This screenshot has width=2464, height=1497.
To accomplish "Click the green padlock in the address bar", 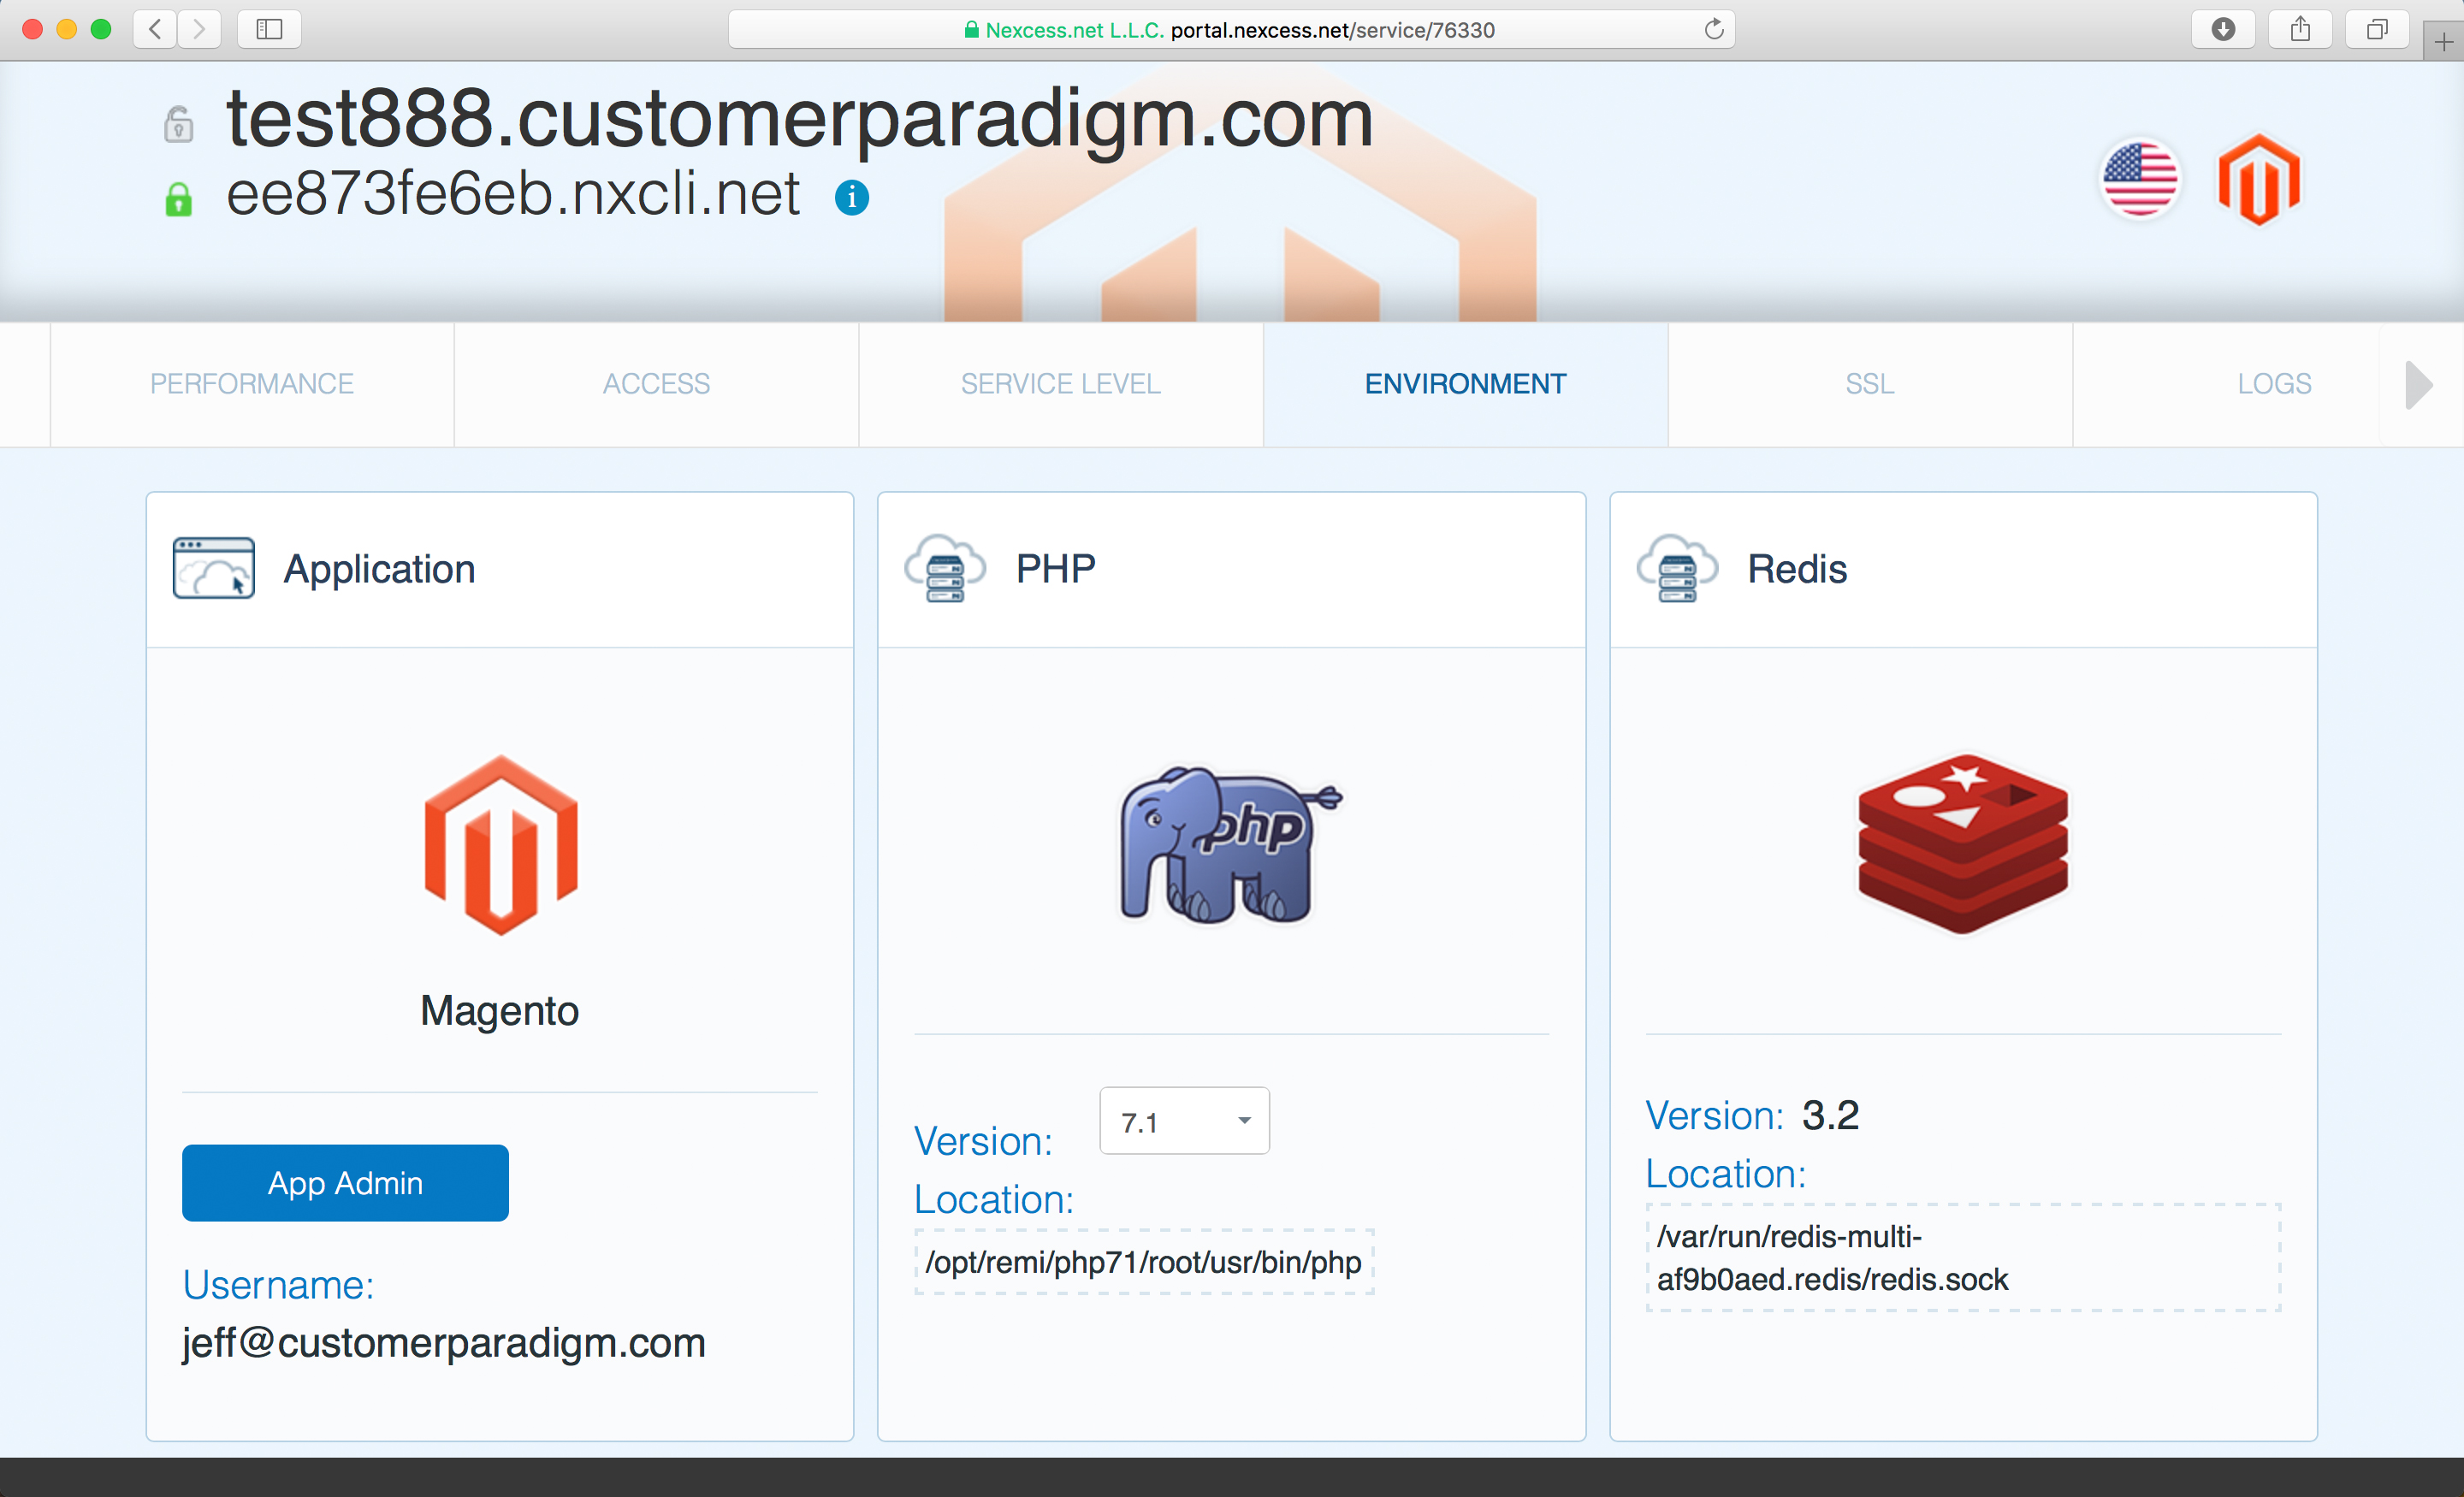I will (971, 30).
